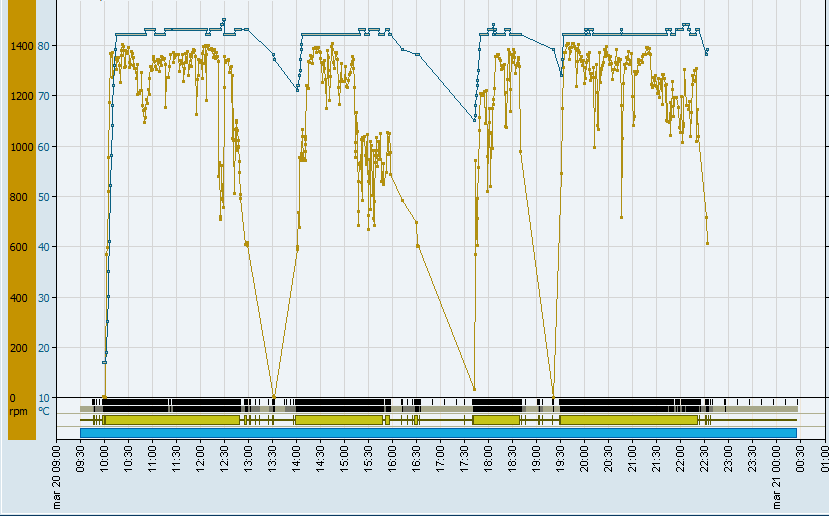This screenshot has height=517, width=829.
Task: Select the yellow status segment starting at 10:00
Action: 172,420
